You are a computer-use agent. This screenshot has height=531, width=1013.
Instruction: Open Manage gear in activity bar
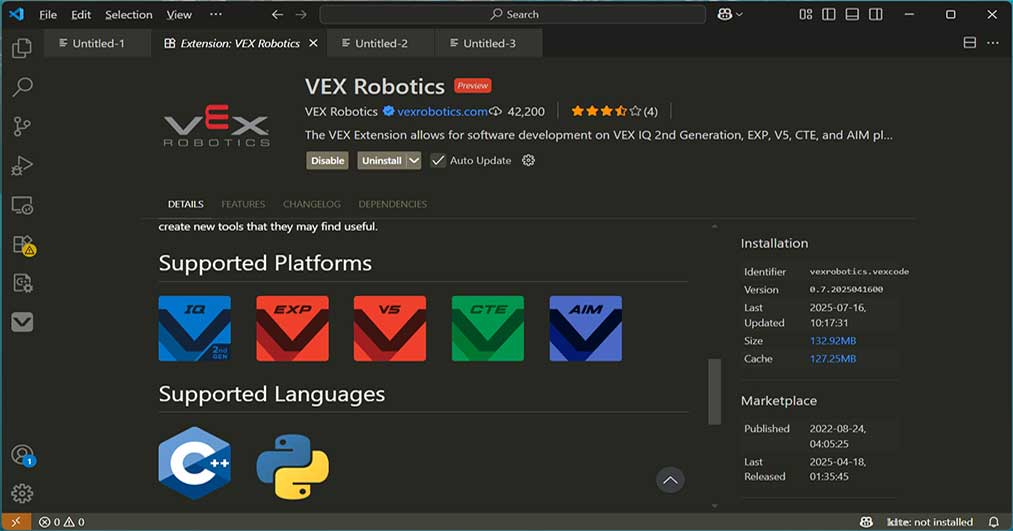(22, 494)
